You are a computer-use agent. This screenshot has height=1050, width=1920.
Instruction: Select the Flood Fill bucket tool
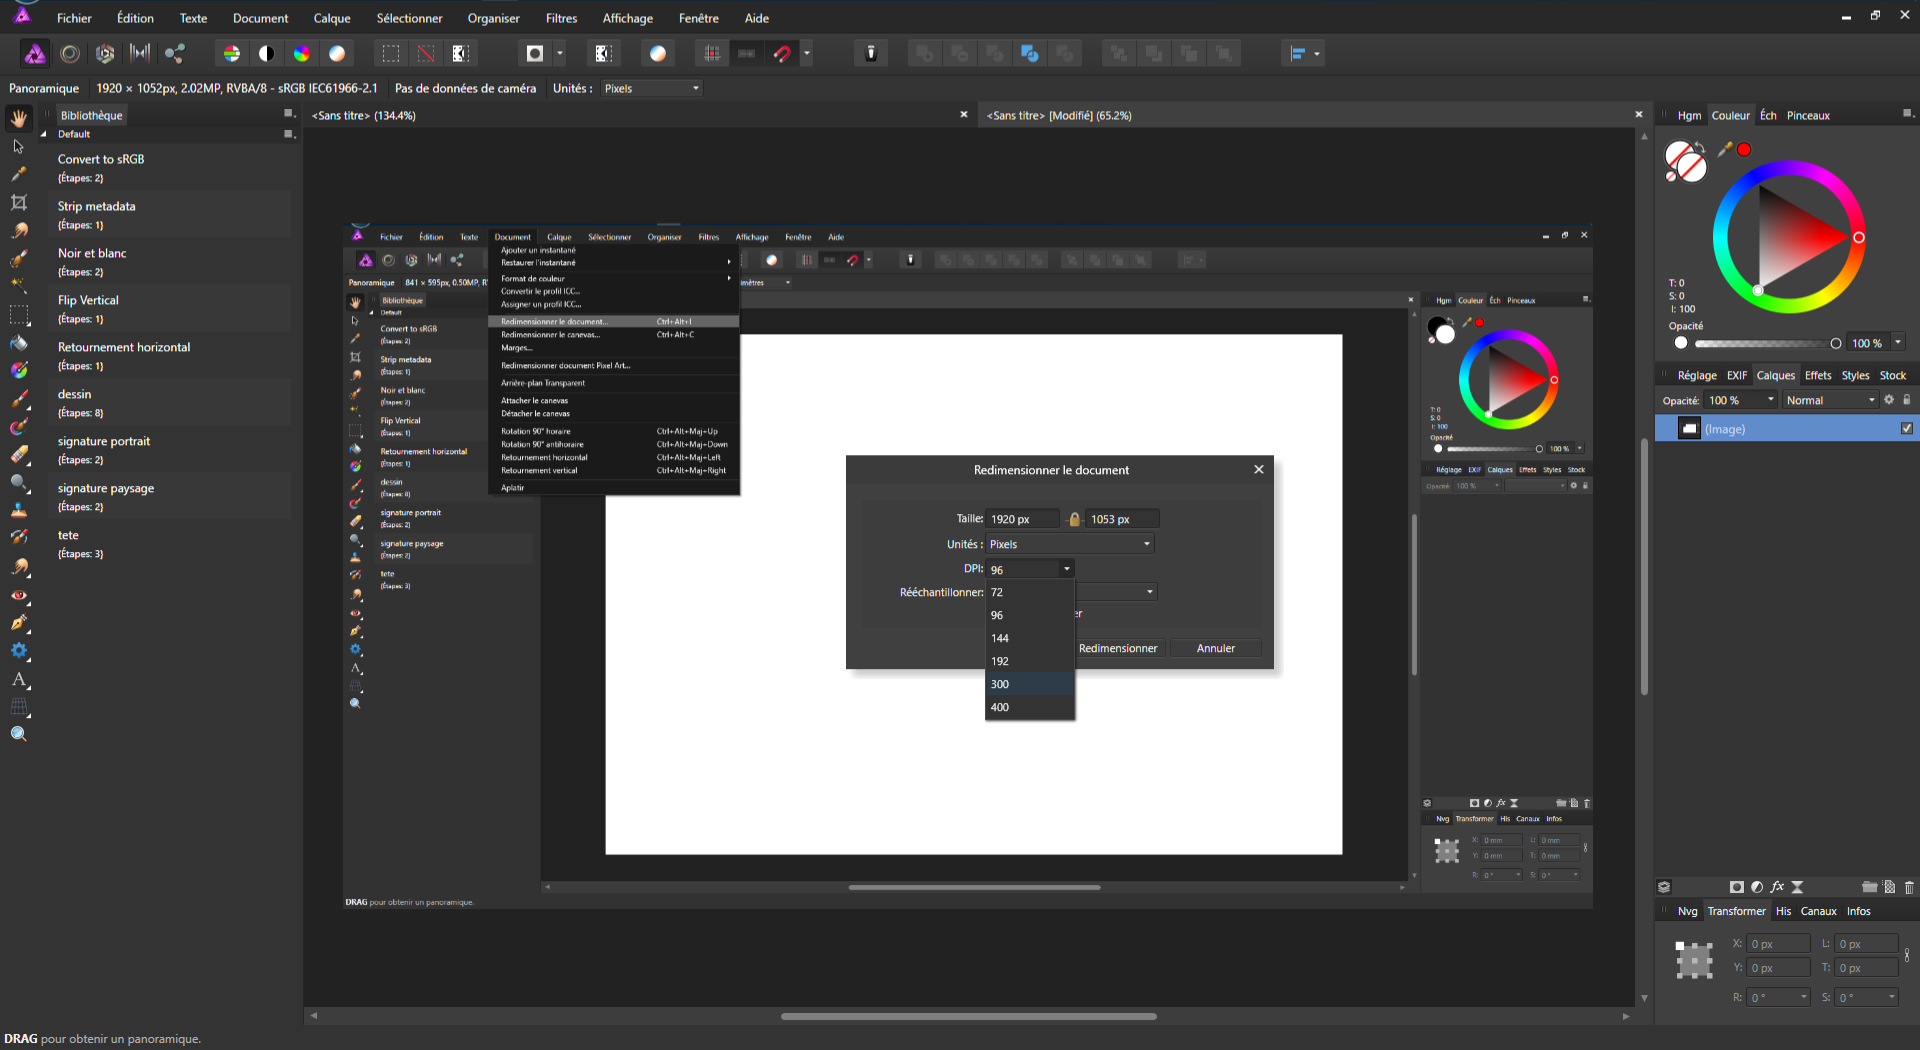click(19, 342)
